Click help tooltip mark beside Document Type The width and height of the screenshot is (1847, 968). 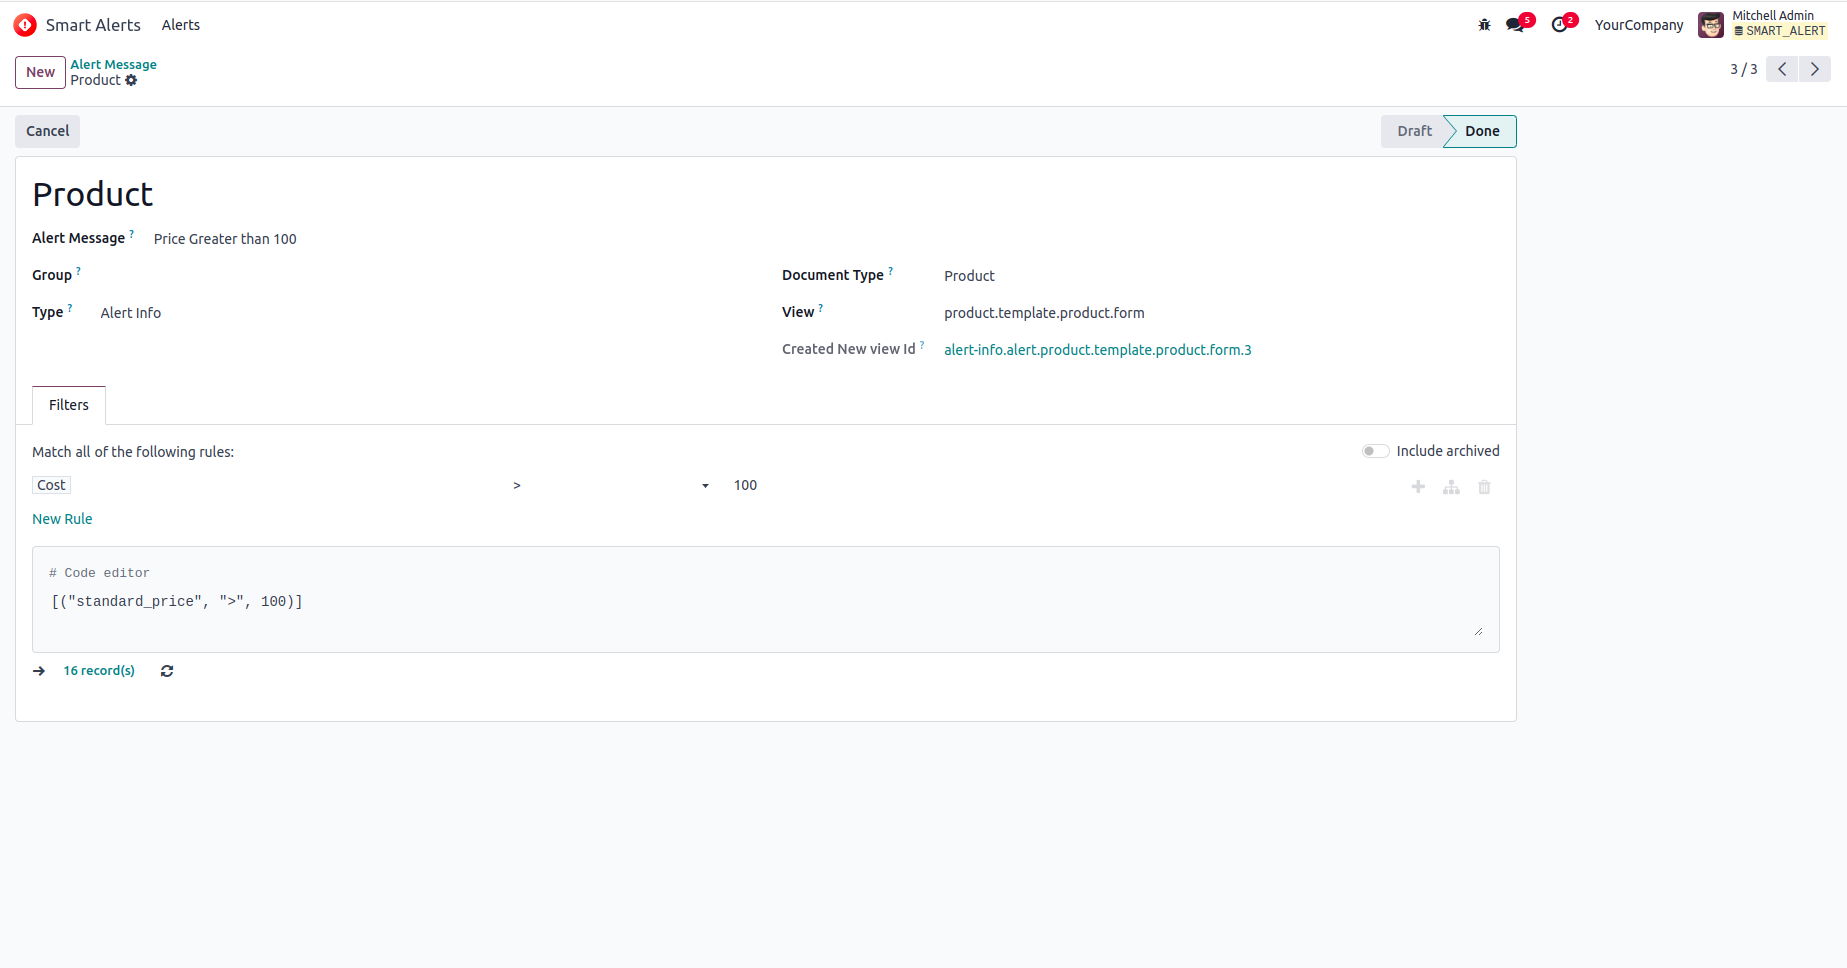[891, 271]
